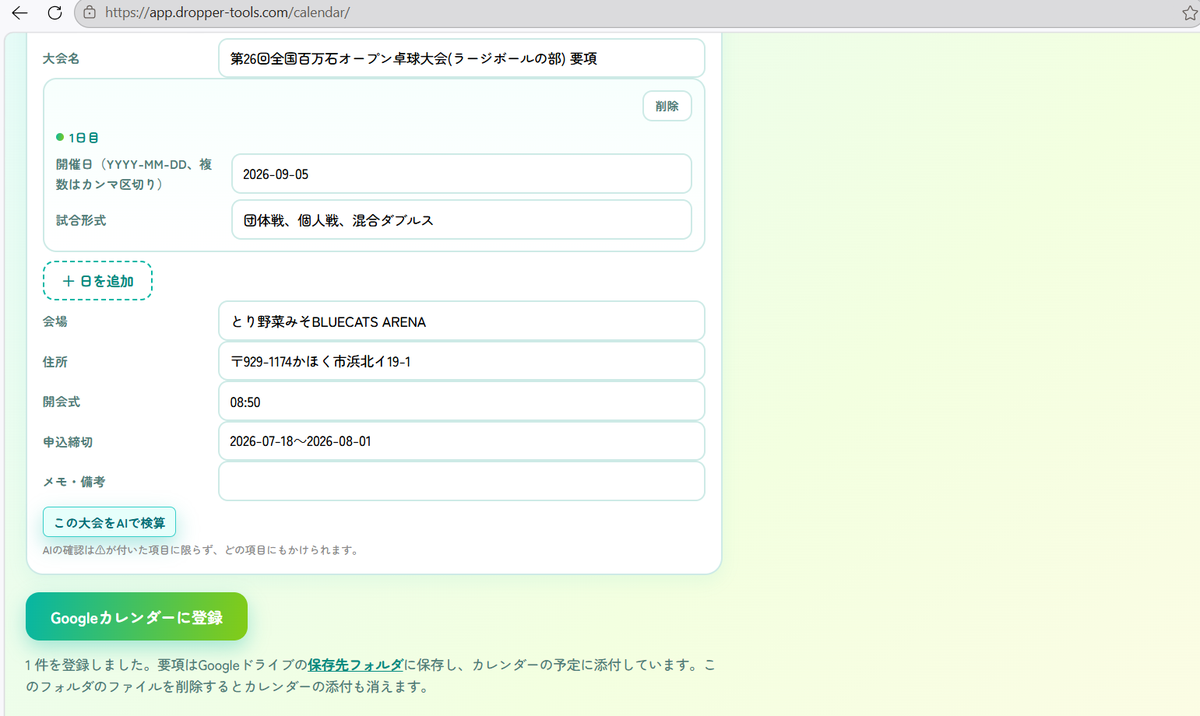Screen dimensions: 1200x716
Task: Click the empty メモ・備考 notes field
Action: click(461, 481)
